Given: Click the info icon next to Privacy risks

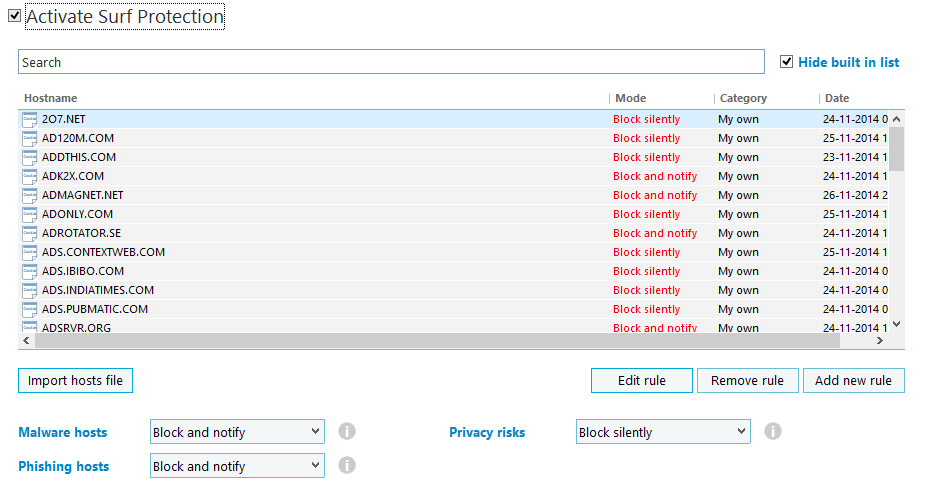Looking at the screenshot, I should pyautogui.click(x=773, y=432).
